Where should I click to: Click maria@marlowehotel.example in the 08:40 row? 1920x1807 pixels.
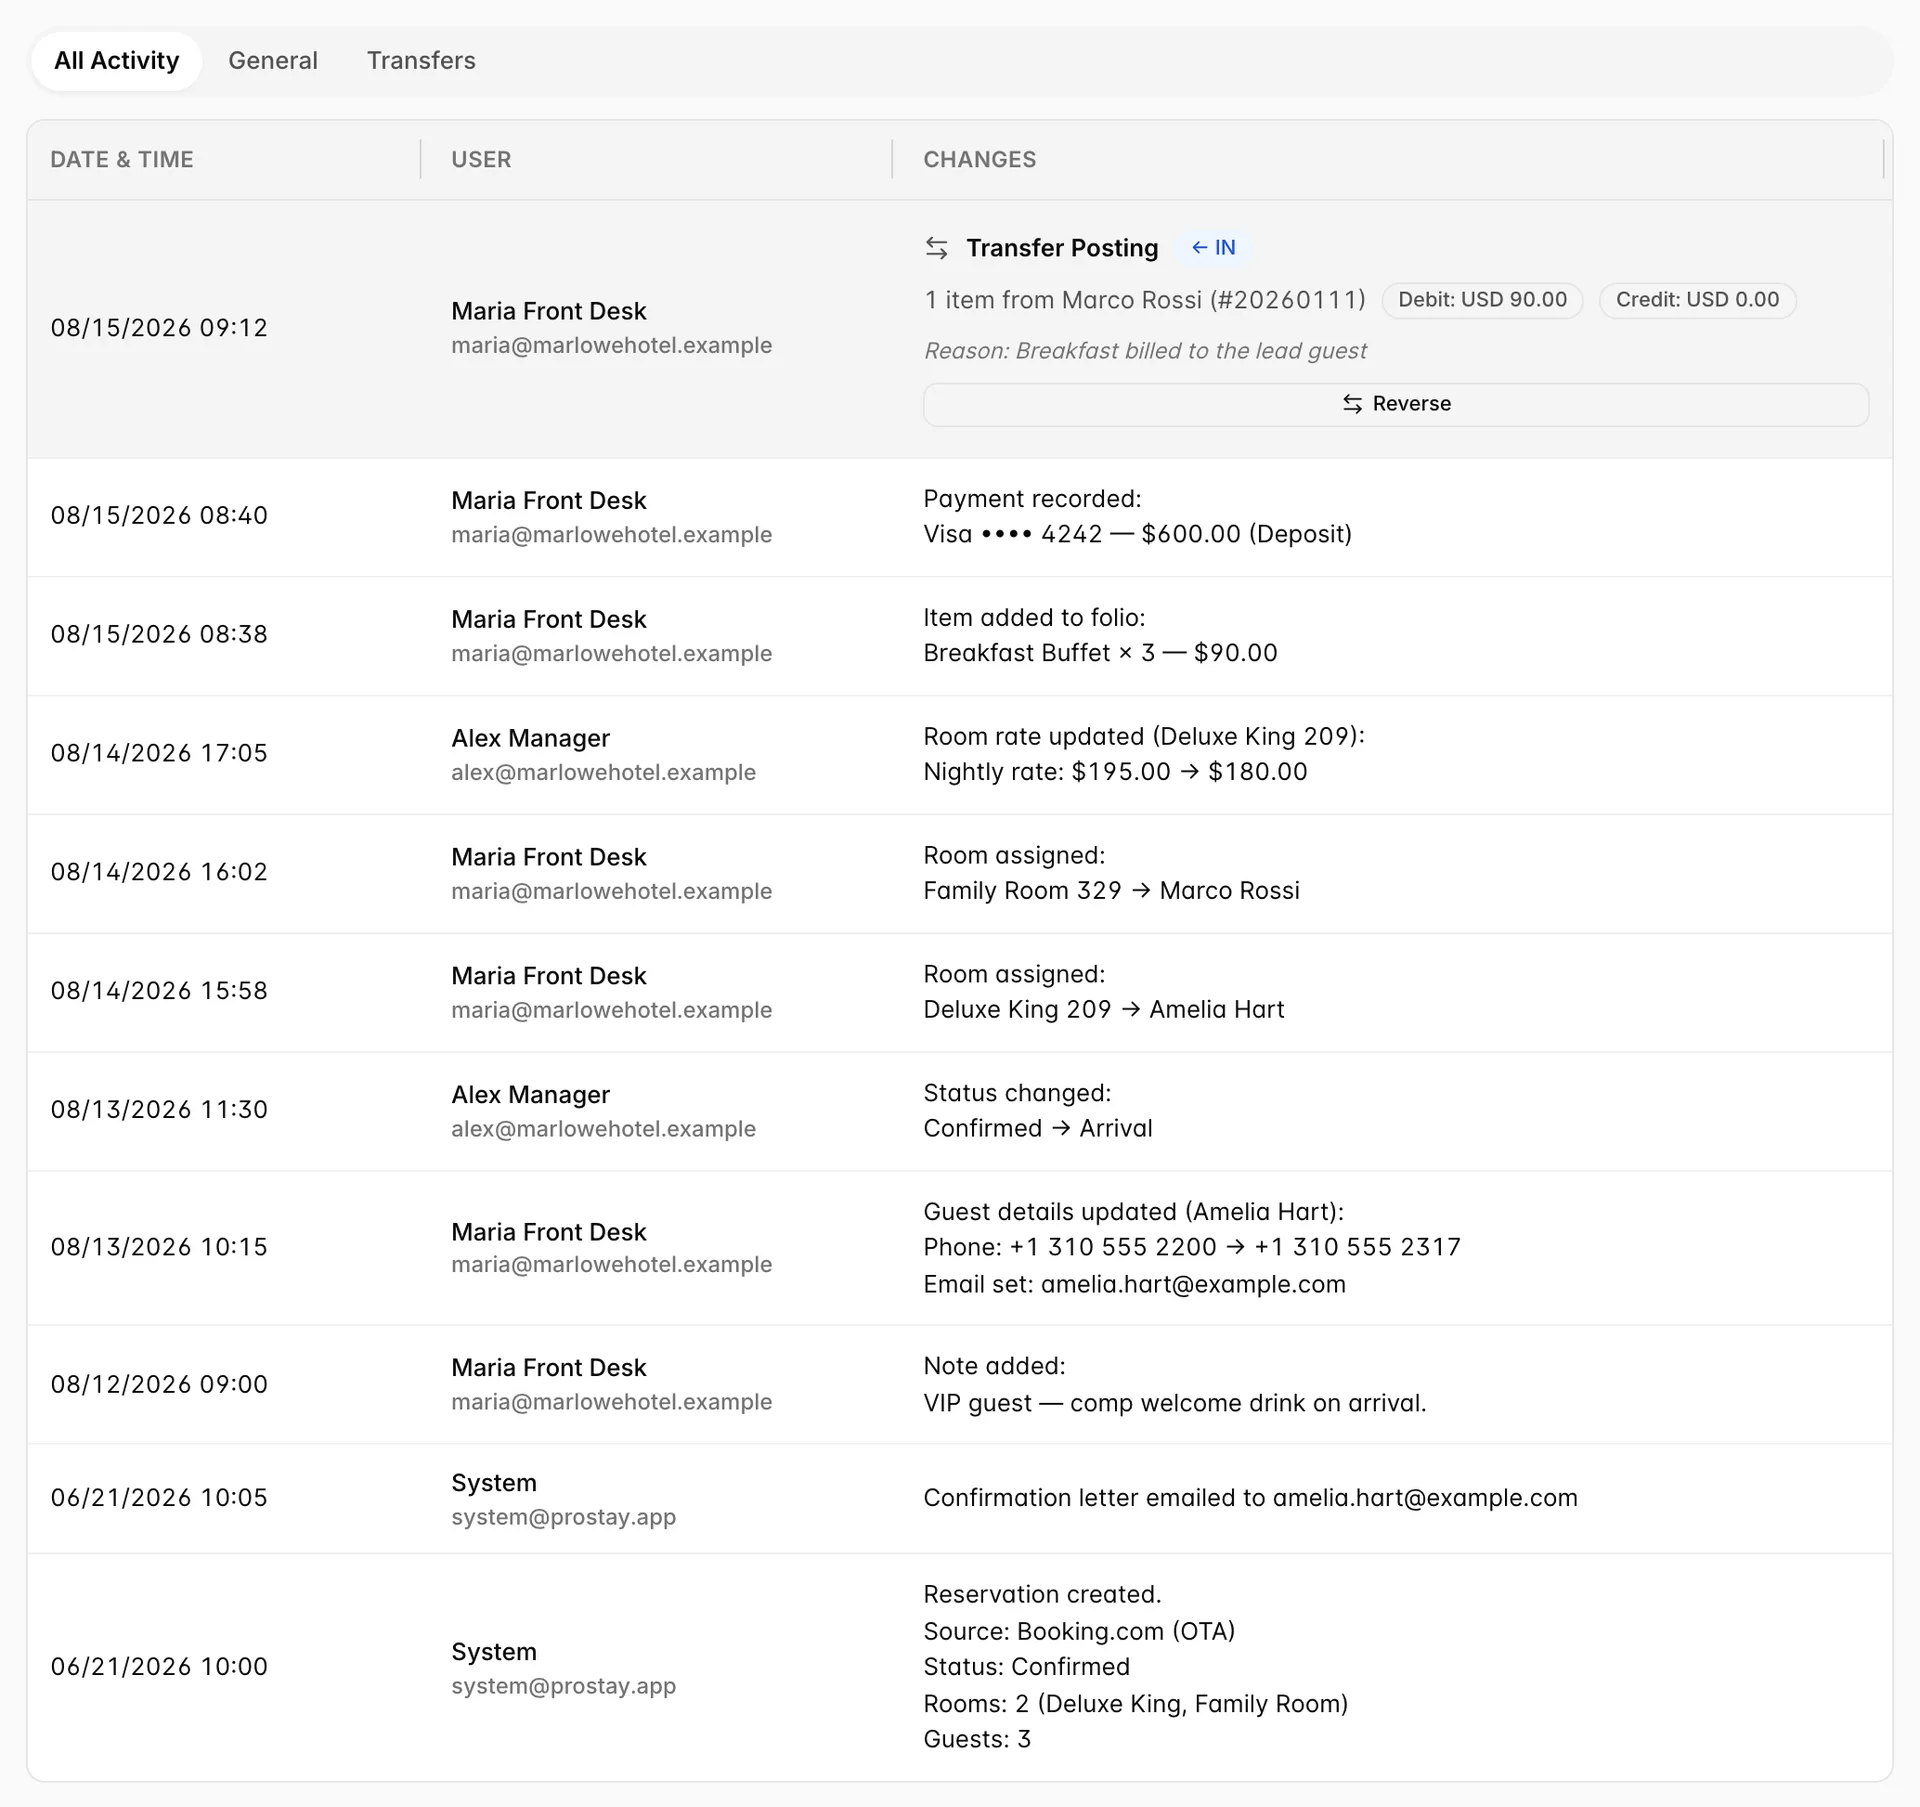pyautogui.click(x=611, y=535)
